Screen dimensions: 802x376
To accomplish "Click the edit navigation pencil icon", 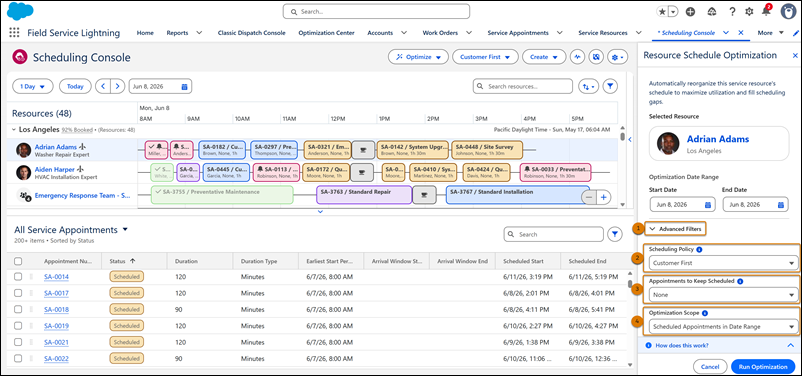I will point(796,33).
